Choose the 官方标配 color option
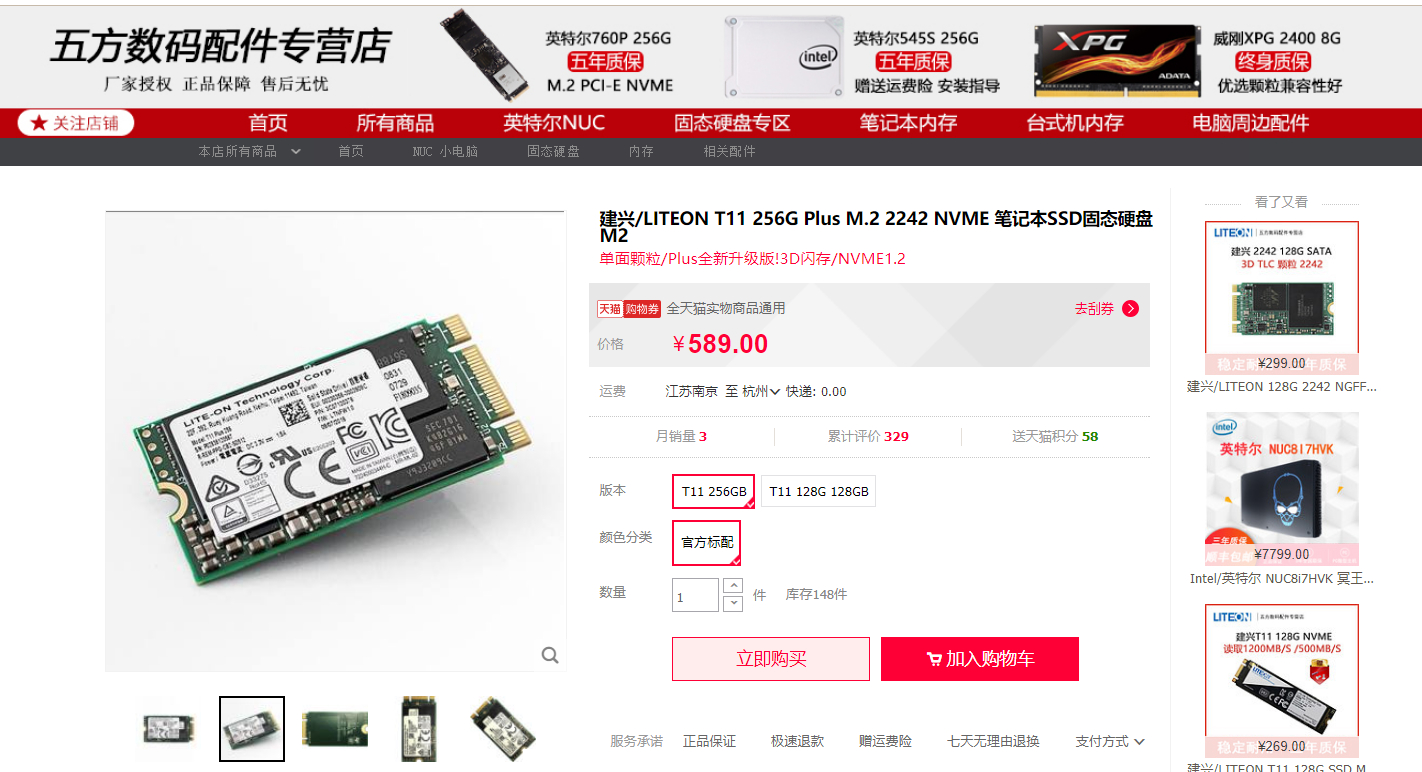Image resolution: width=1422 pixels, height=772 pixels. [706, 542]
